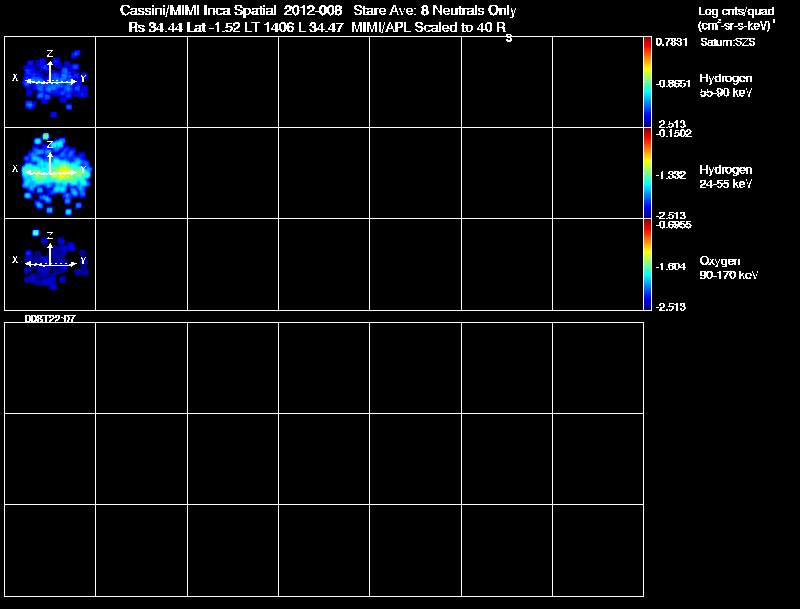
Task: Click the -1.604 colorbar midpoint value
Action: tap(670, 266)
